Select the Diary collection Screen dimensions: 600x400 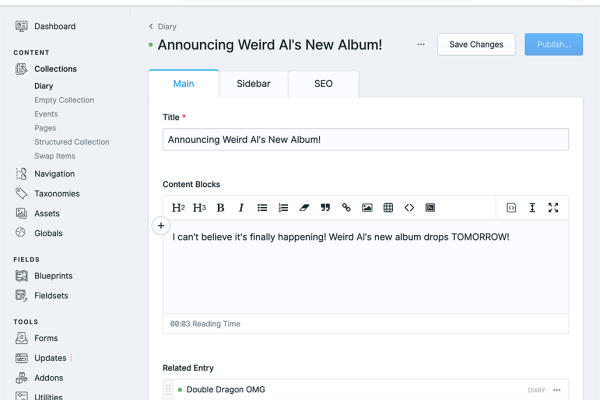(44, 86)
